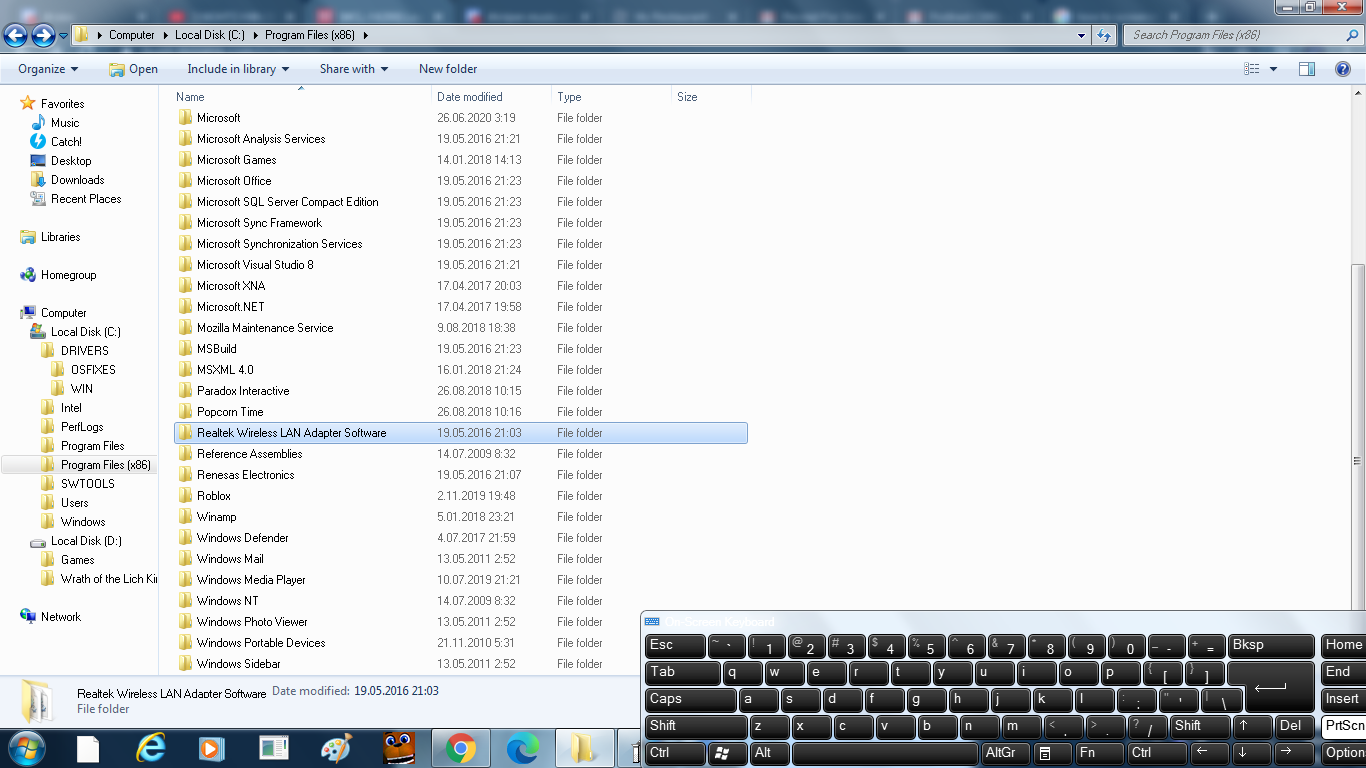
Task: Open the Organize dropdown menu
Action: (48, 69)
